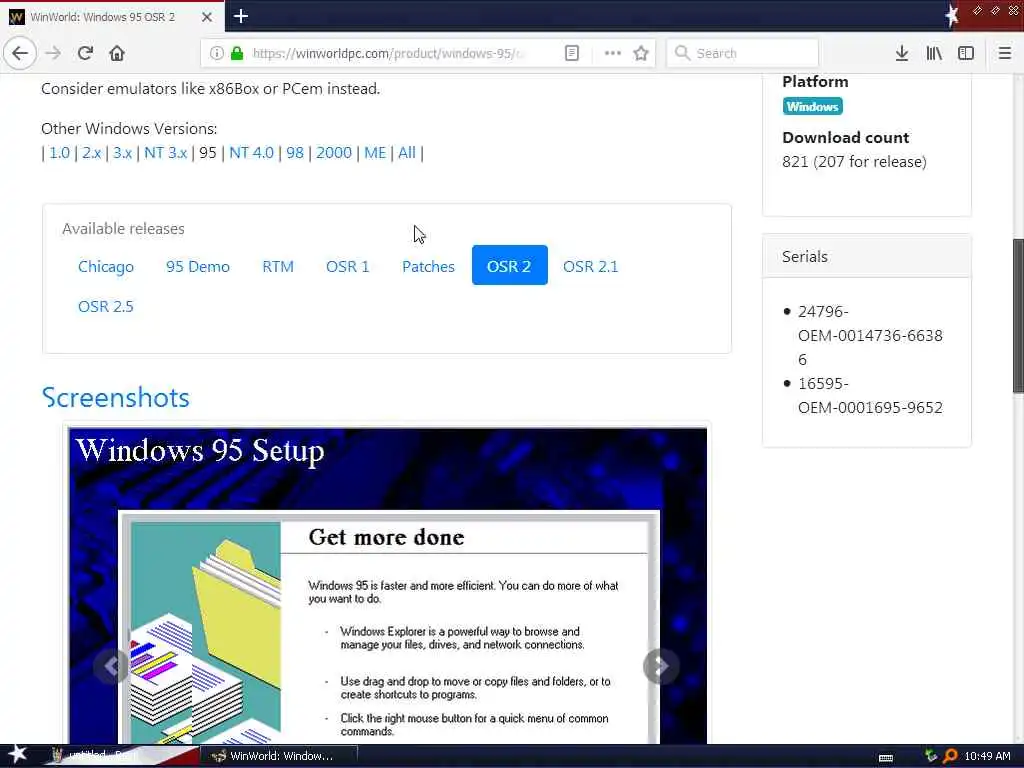Show next screenshot with right arrow

pos(660,665)
